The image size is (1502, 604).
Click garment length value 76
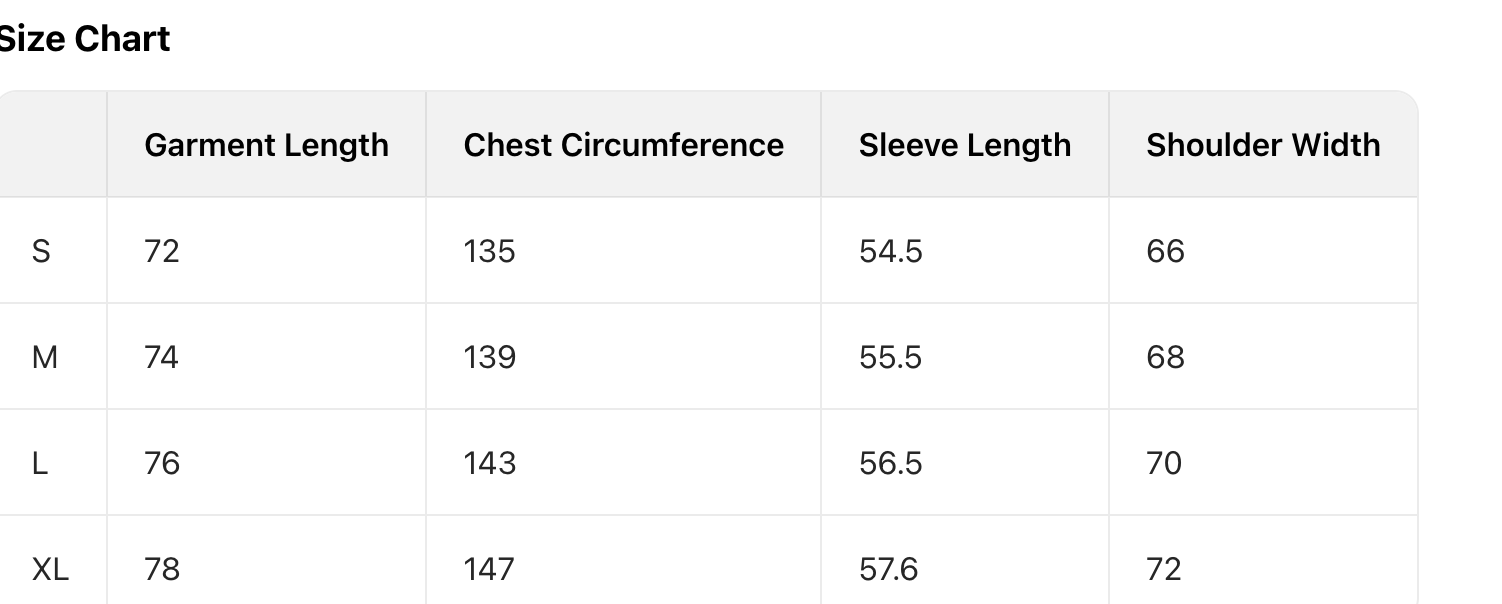point(162,463)
